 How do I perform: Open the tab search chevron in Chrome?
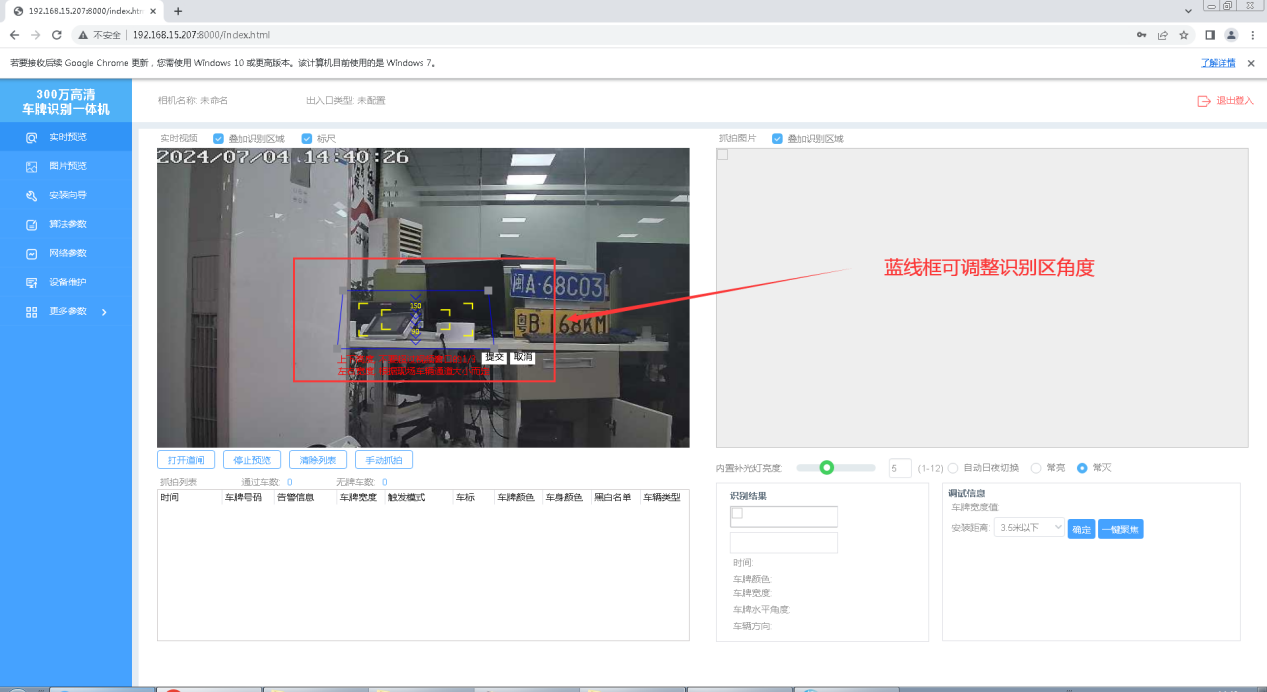click(x=1188, y=10)
